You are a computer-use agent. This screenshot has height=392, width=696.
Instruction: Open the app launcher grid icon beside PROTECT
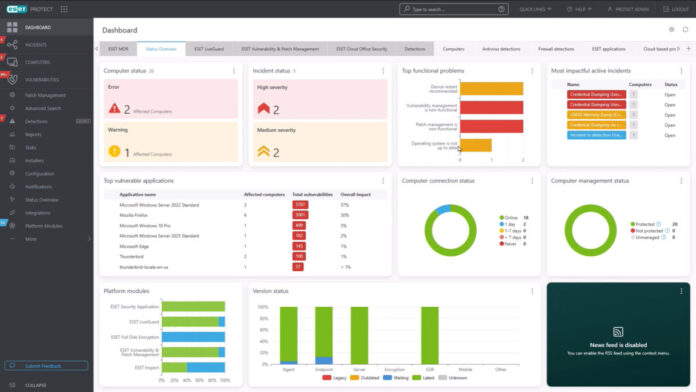64,9
